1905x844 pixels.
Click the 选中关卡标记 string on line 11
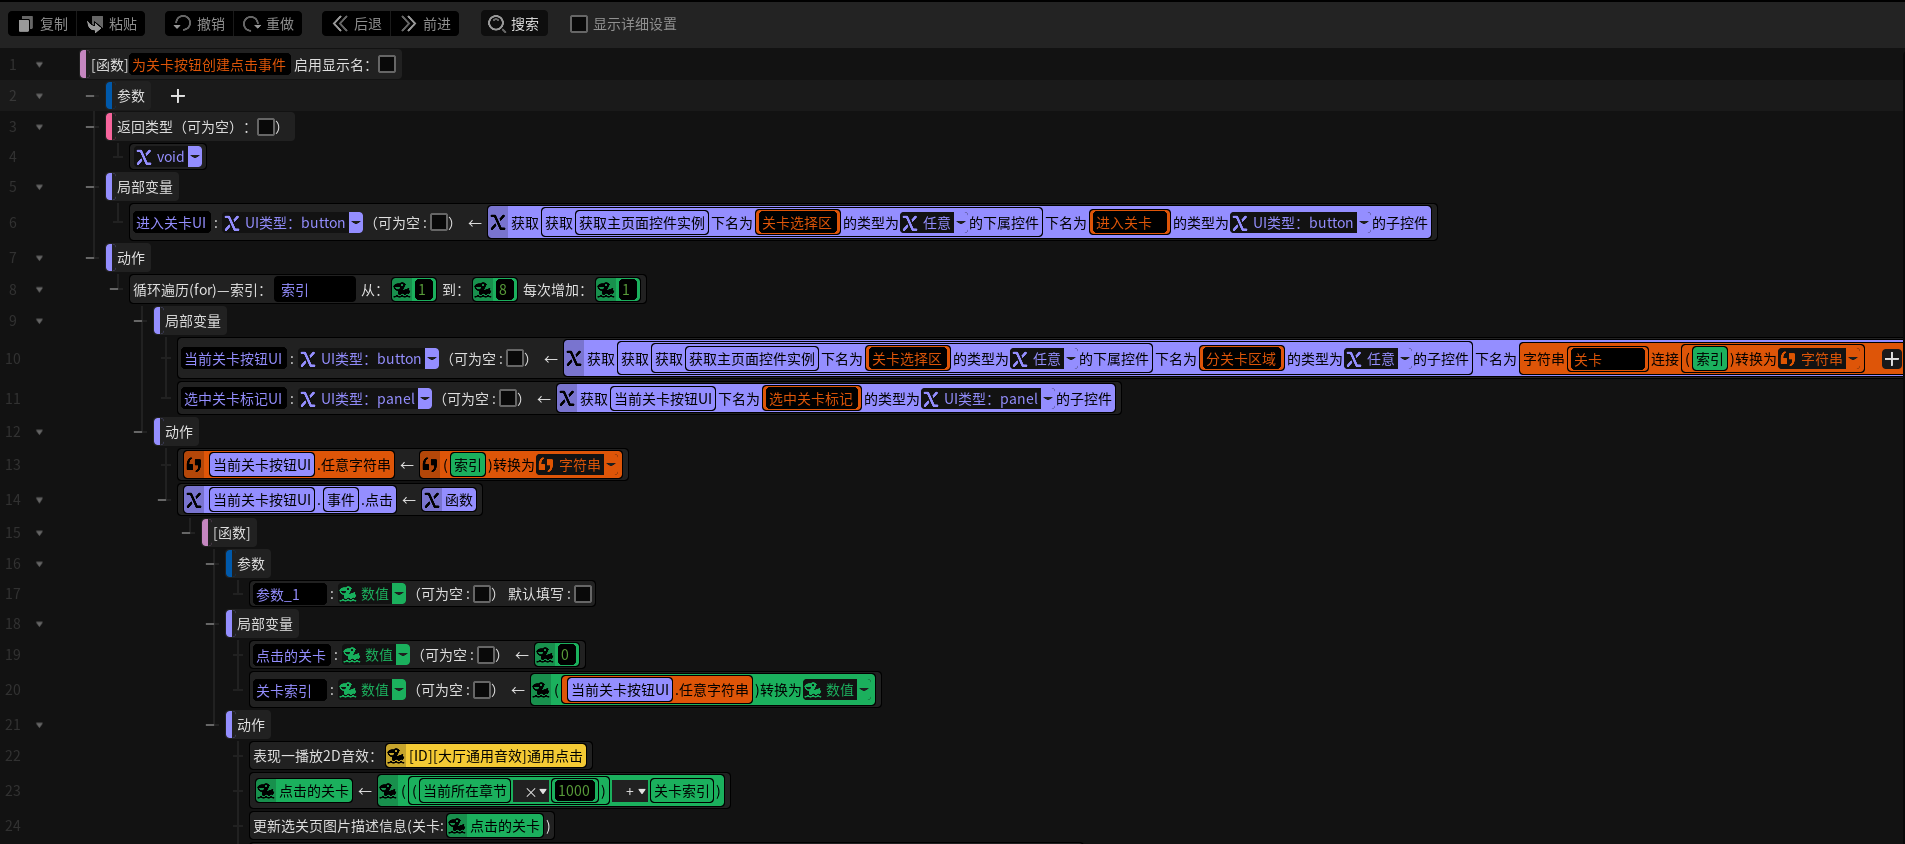pos(811,399)
